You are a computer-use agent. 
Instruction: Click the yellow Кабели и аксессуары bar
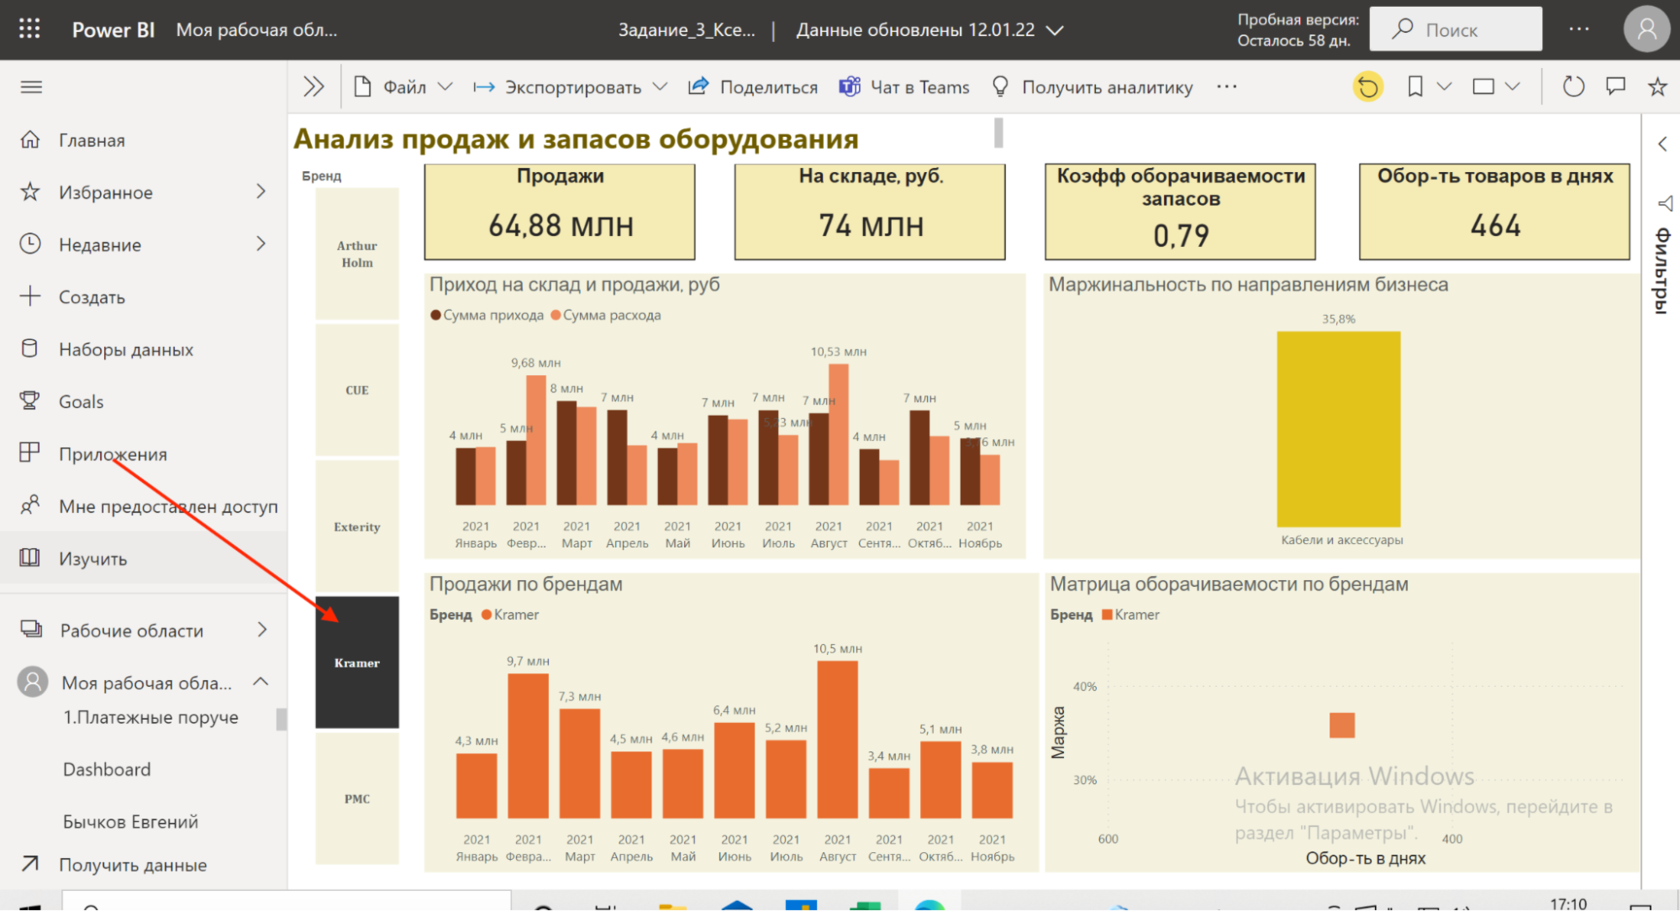pyautogui.click(x=1339, y=429)
